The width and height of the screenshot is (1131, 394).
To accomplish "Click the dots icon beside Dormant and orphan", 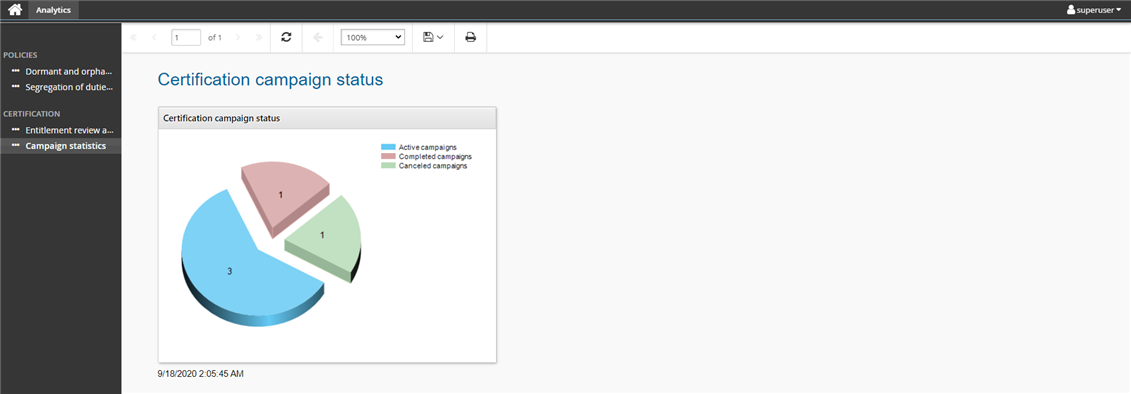I will [15, 71].
